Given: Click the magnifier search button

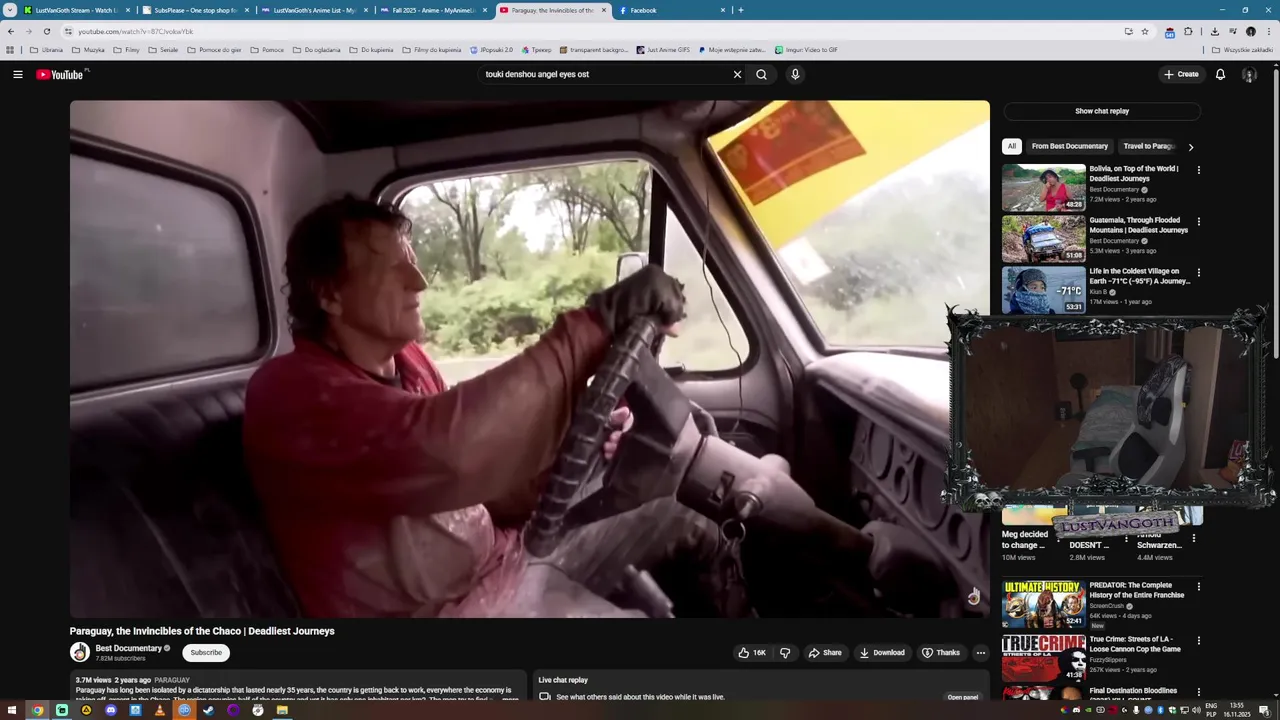Looking at the screenshot, I should (x=762, y=74).
